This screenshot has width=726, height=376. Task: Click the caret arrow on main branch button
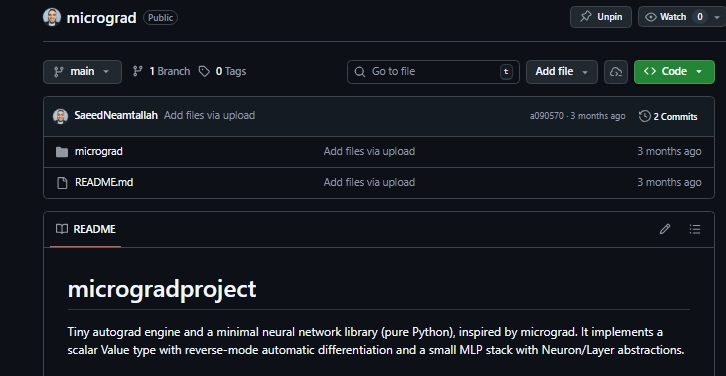106,72
